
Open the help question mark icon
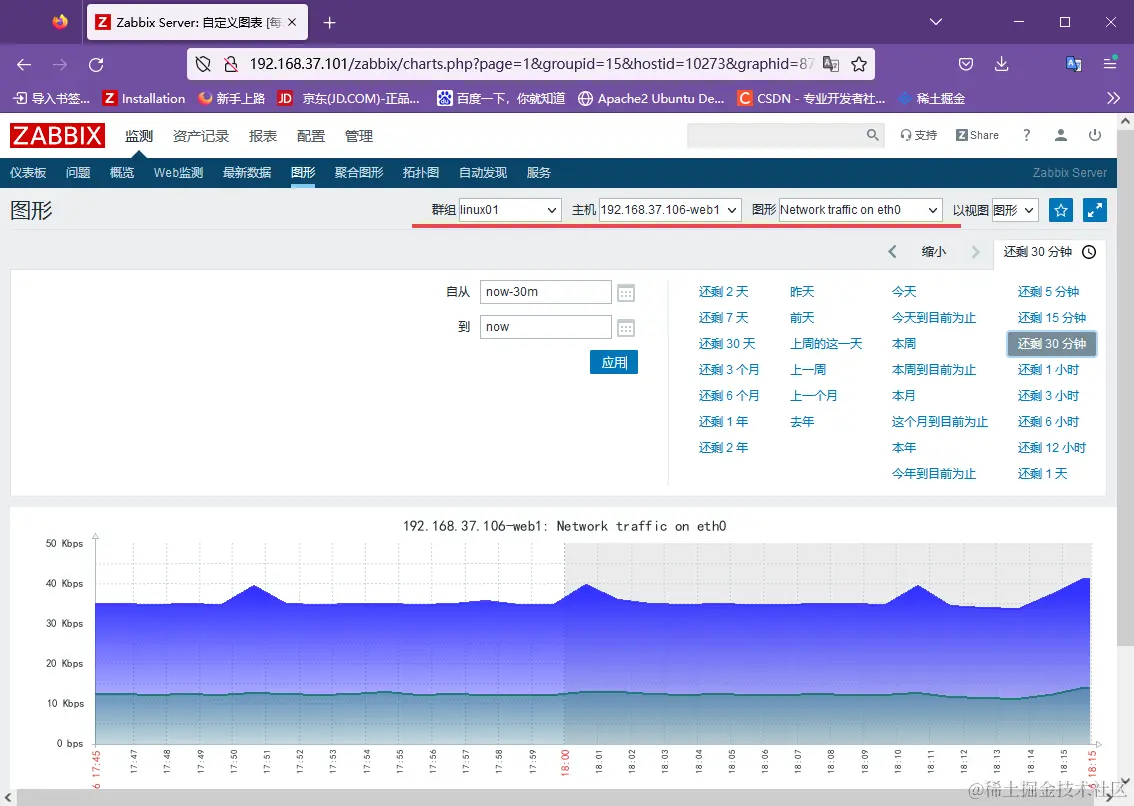coord(1026,135)
